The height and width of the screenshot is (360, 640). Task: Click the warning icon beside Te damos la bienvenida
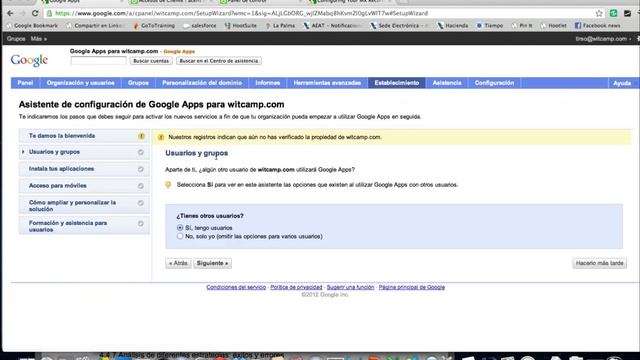click(141, 136)
